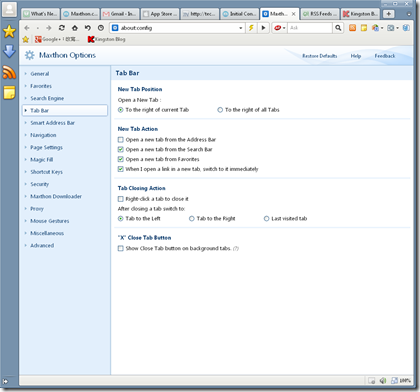Click the orange RSS toolbar icon
420x392 pixels.
coord(352,28)
